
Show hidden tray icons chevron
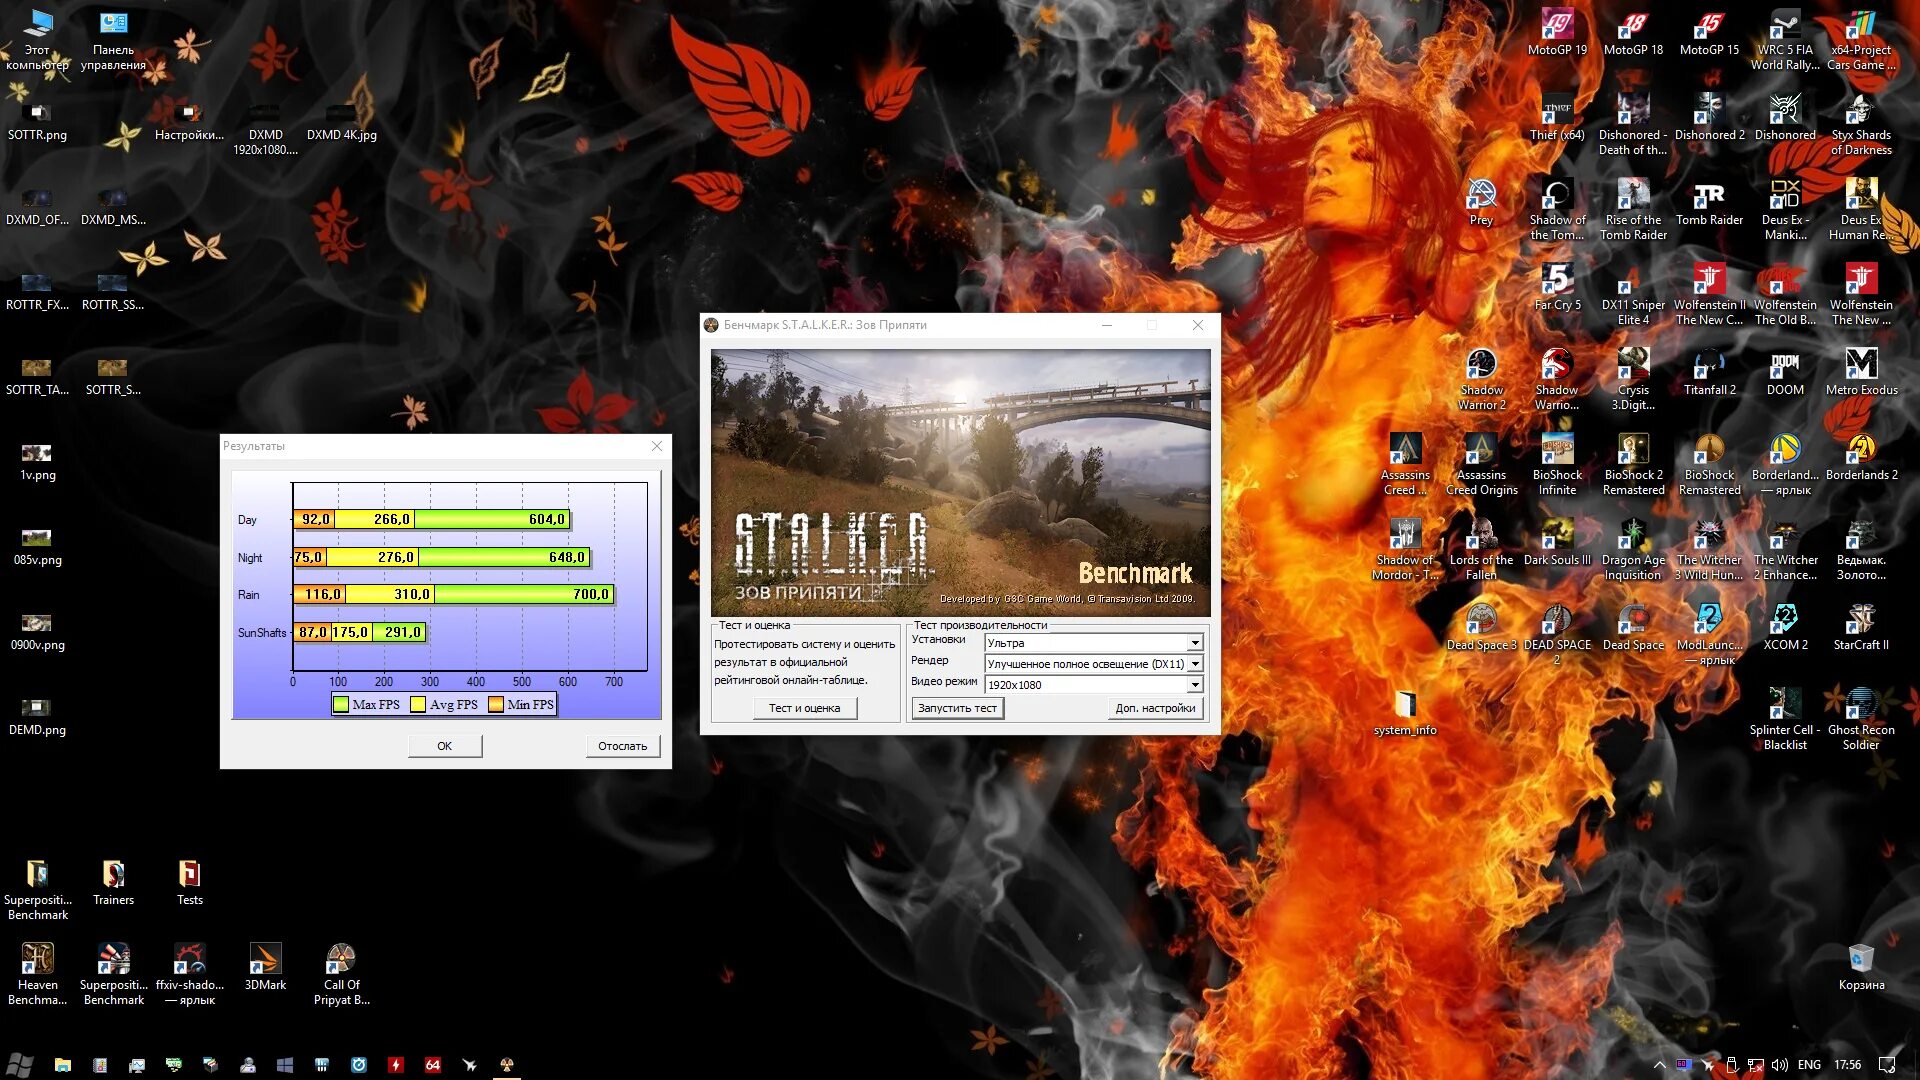tap(1659, 1065)
